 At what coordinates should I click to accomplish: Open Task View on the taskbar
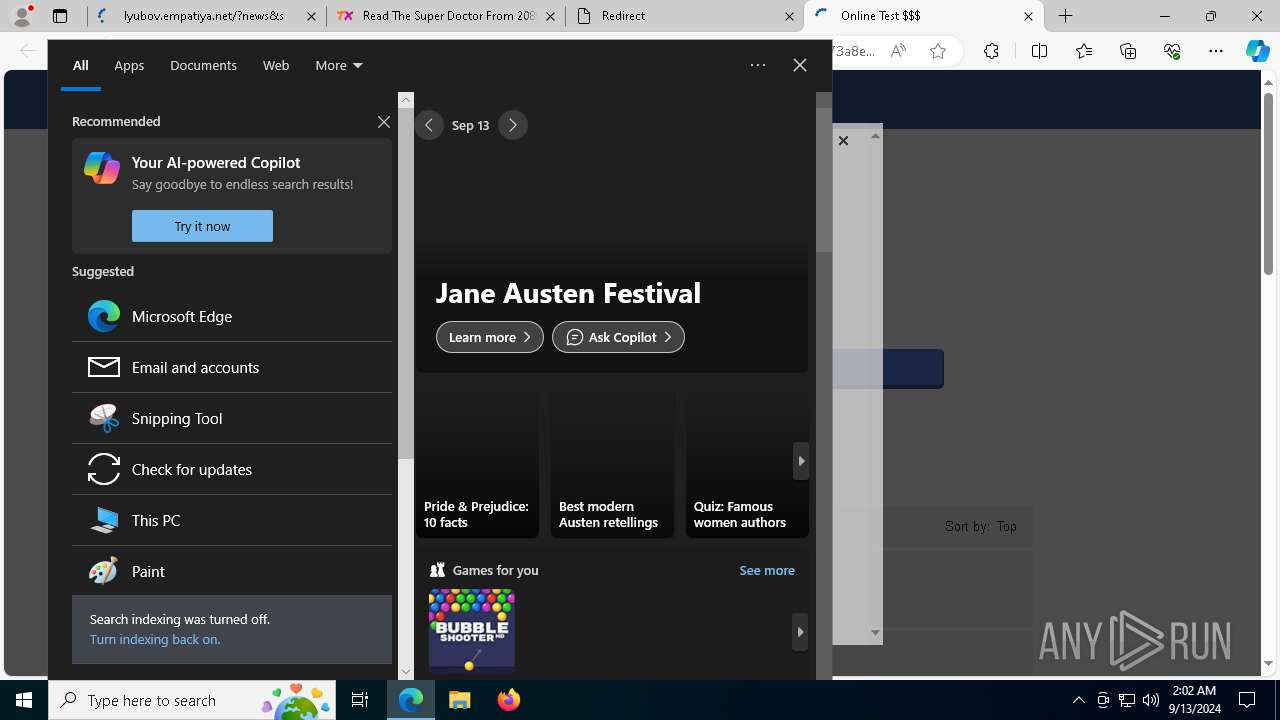coord(360,700)
